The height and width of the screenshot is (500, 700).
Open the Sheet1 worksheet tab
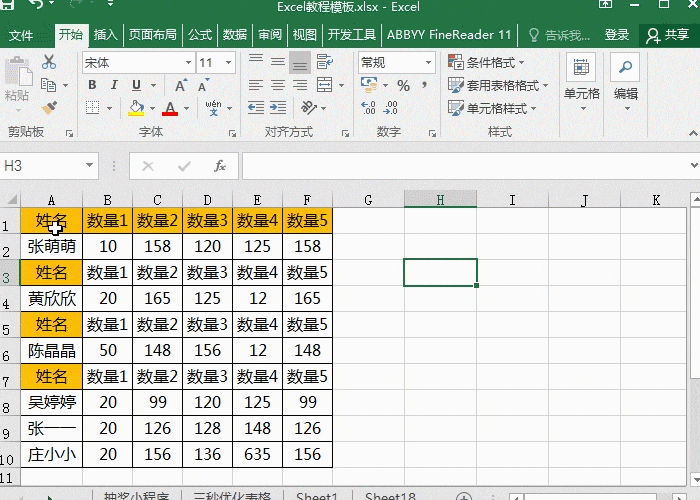tap(315, 496)
